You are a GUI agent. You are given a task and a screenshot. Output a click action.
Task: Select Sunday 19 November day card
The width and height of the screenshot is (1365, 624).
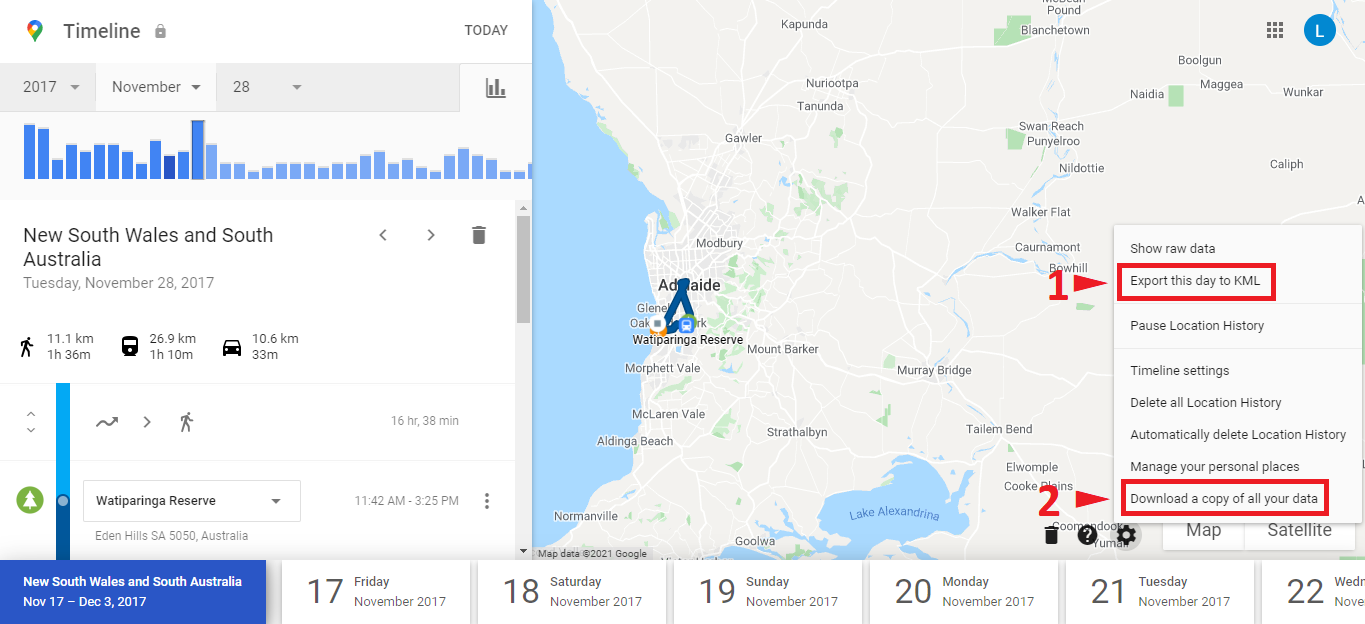(x=768, y=592)
